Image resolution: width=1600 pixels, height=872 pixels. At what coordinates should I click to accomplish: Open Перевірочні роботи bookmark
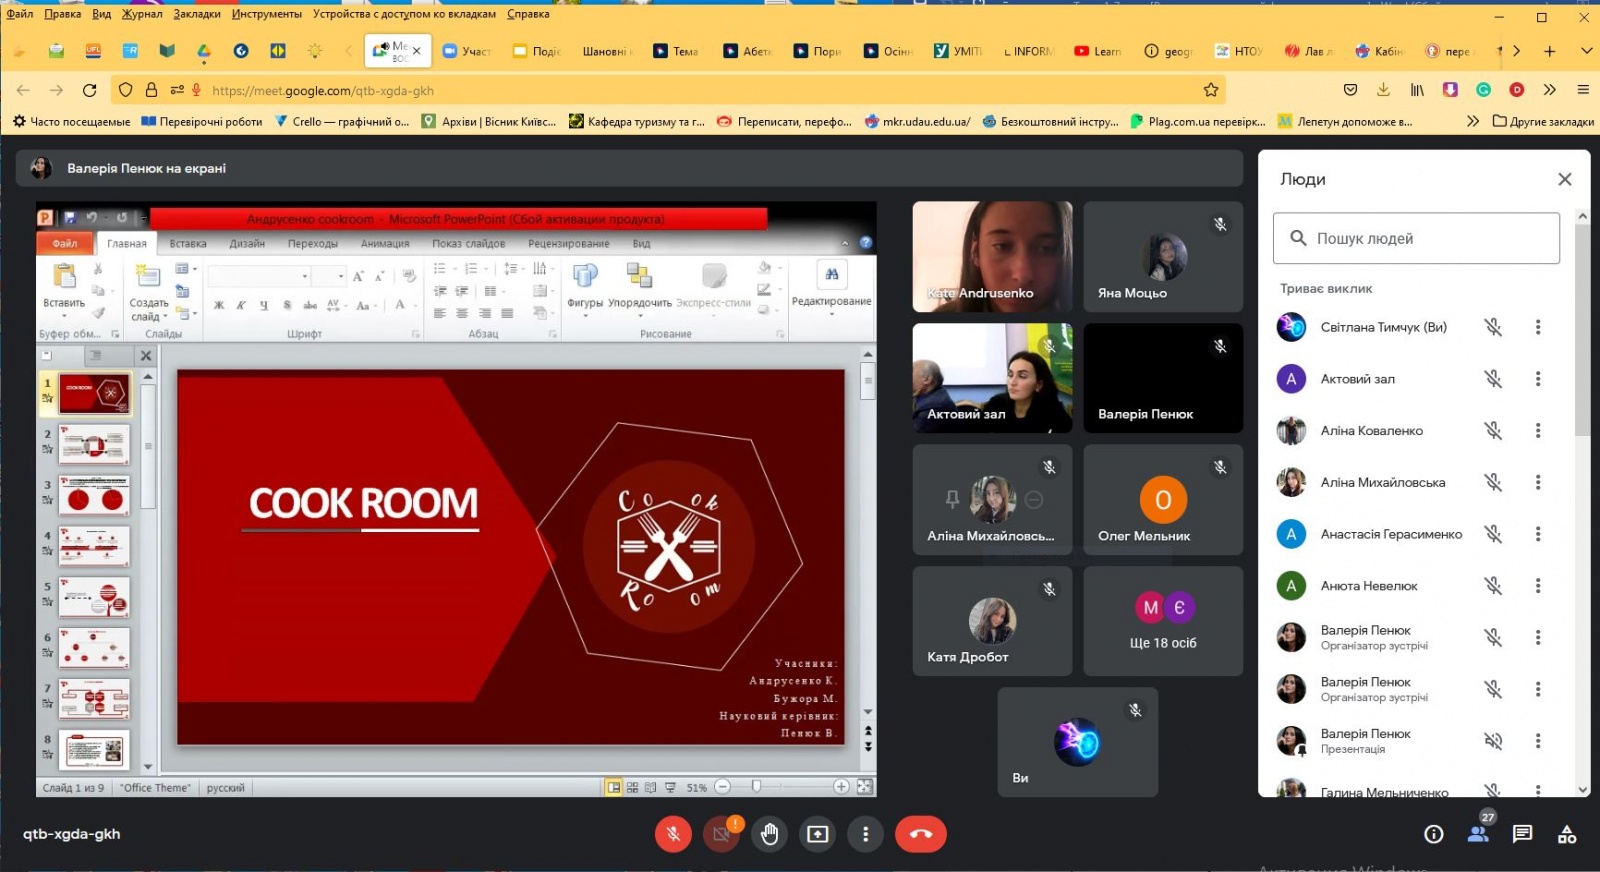coord(202,122)
